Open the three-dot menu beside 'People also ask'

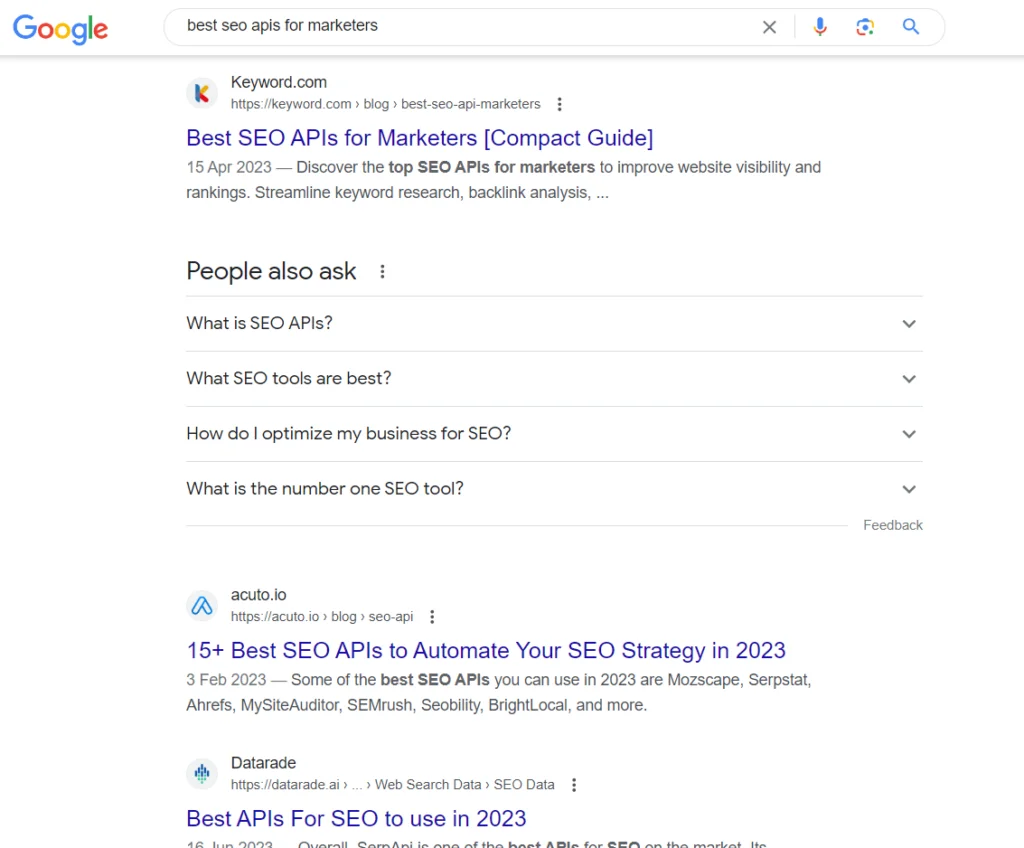[x=382, y=271]
